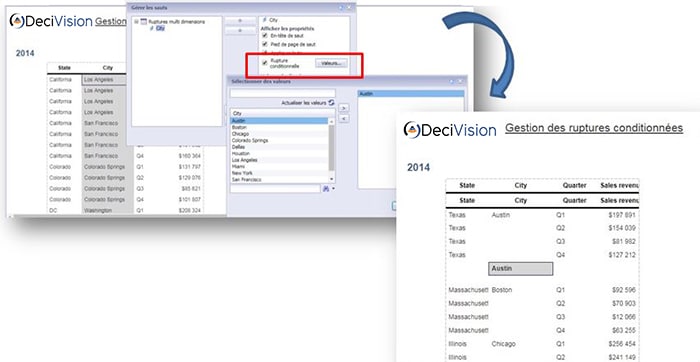Click the help icon in Sélectionner des valeurs title bar
Image resolution: width=700 pixels, height=362 pixels.
451,81
